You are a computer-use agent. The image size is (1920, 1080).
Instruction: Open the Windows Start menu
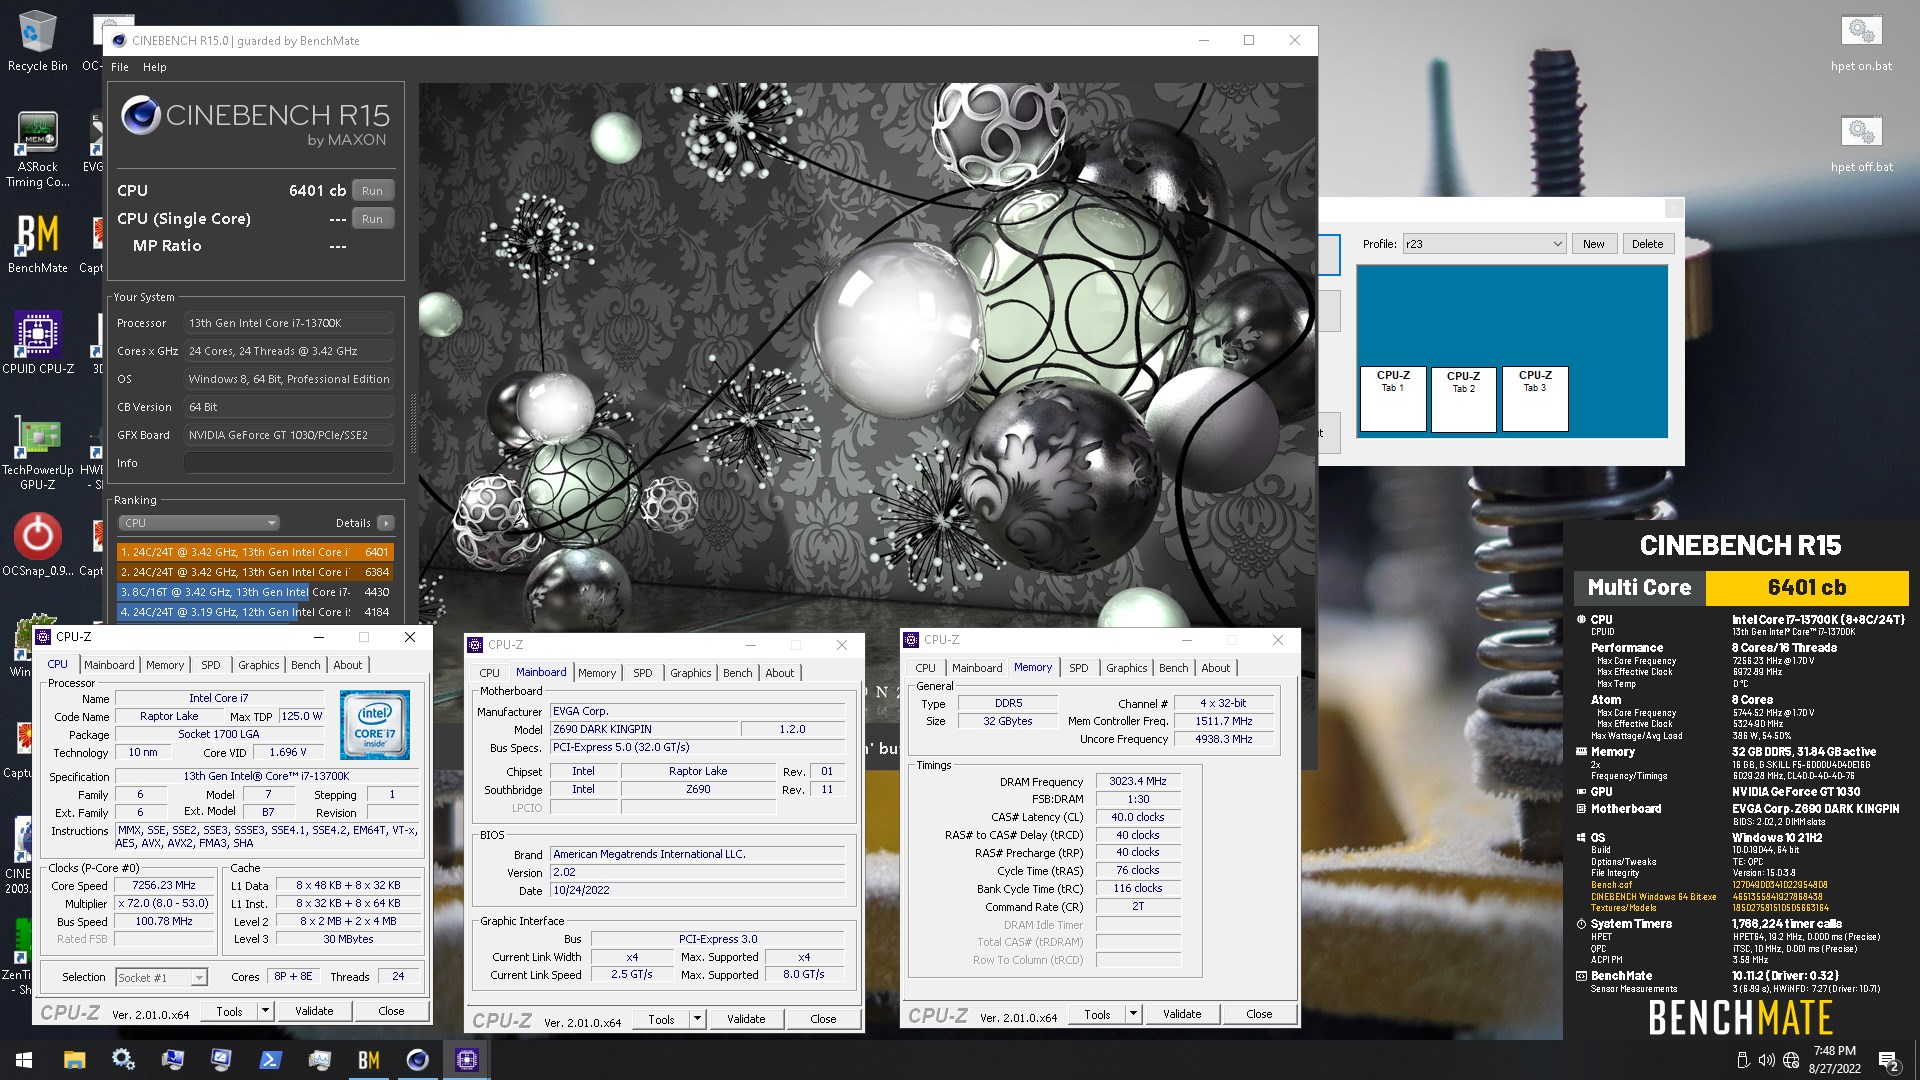pyautogui.click(x=24, y=1060)
